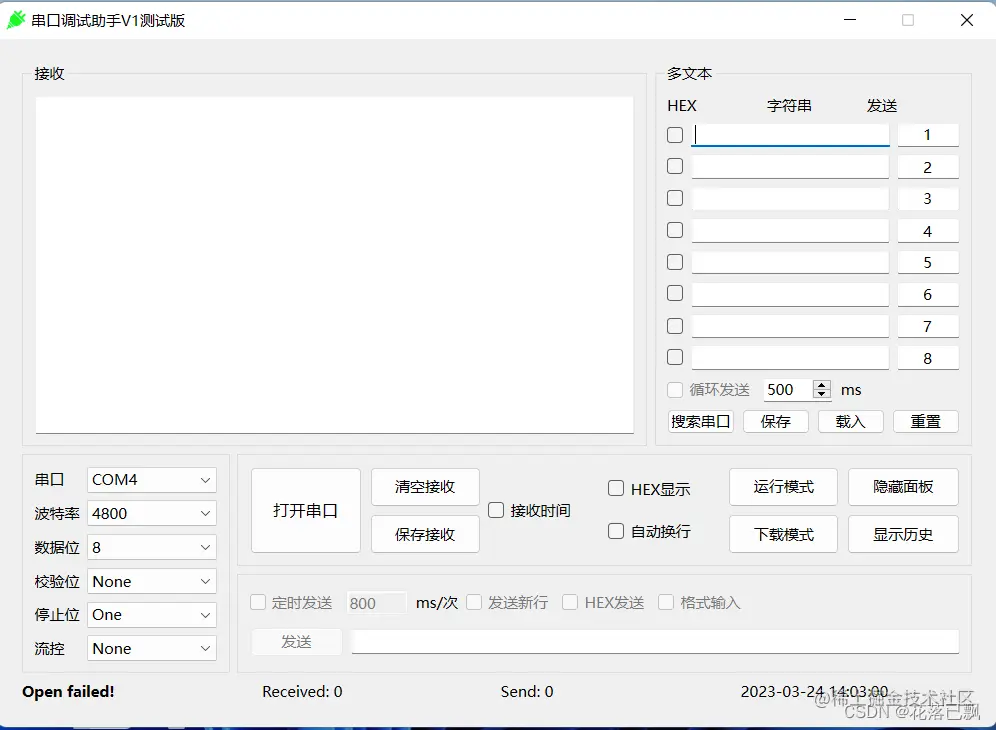Viewport: 996px width, 730px height.
Task: Click the 打开串口 button to open the port
Action: (x=305, y=509)
